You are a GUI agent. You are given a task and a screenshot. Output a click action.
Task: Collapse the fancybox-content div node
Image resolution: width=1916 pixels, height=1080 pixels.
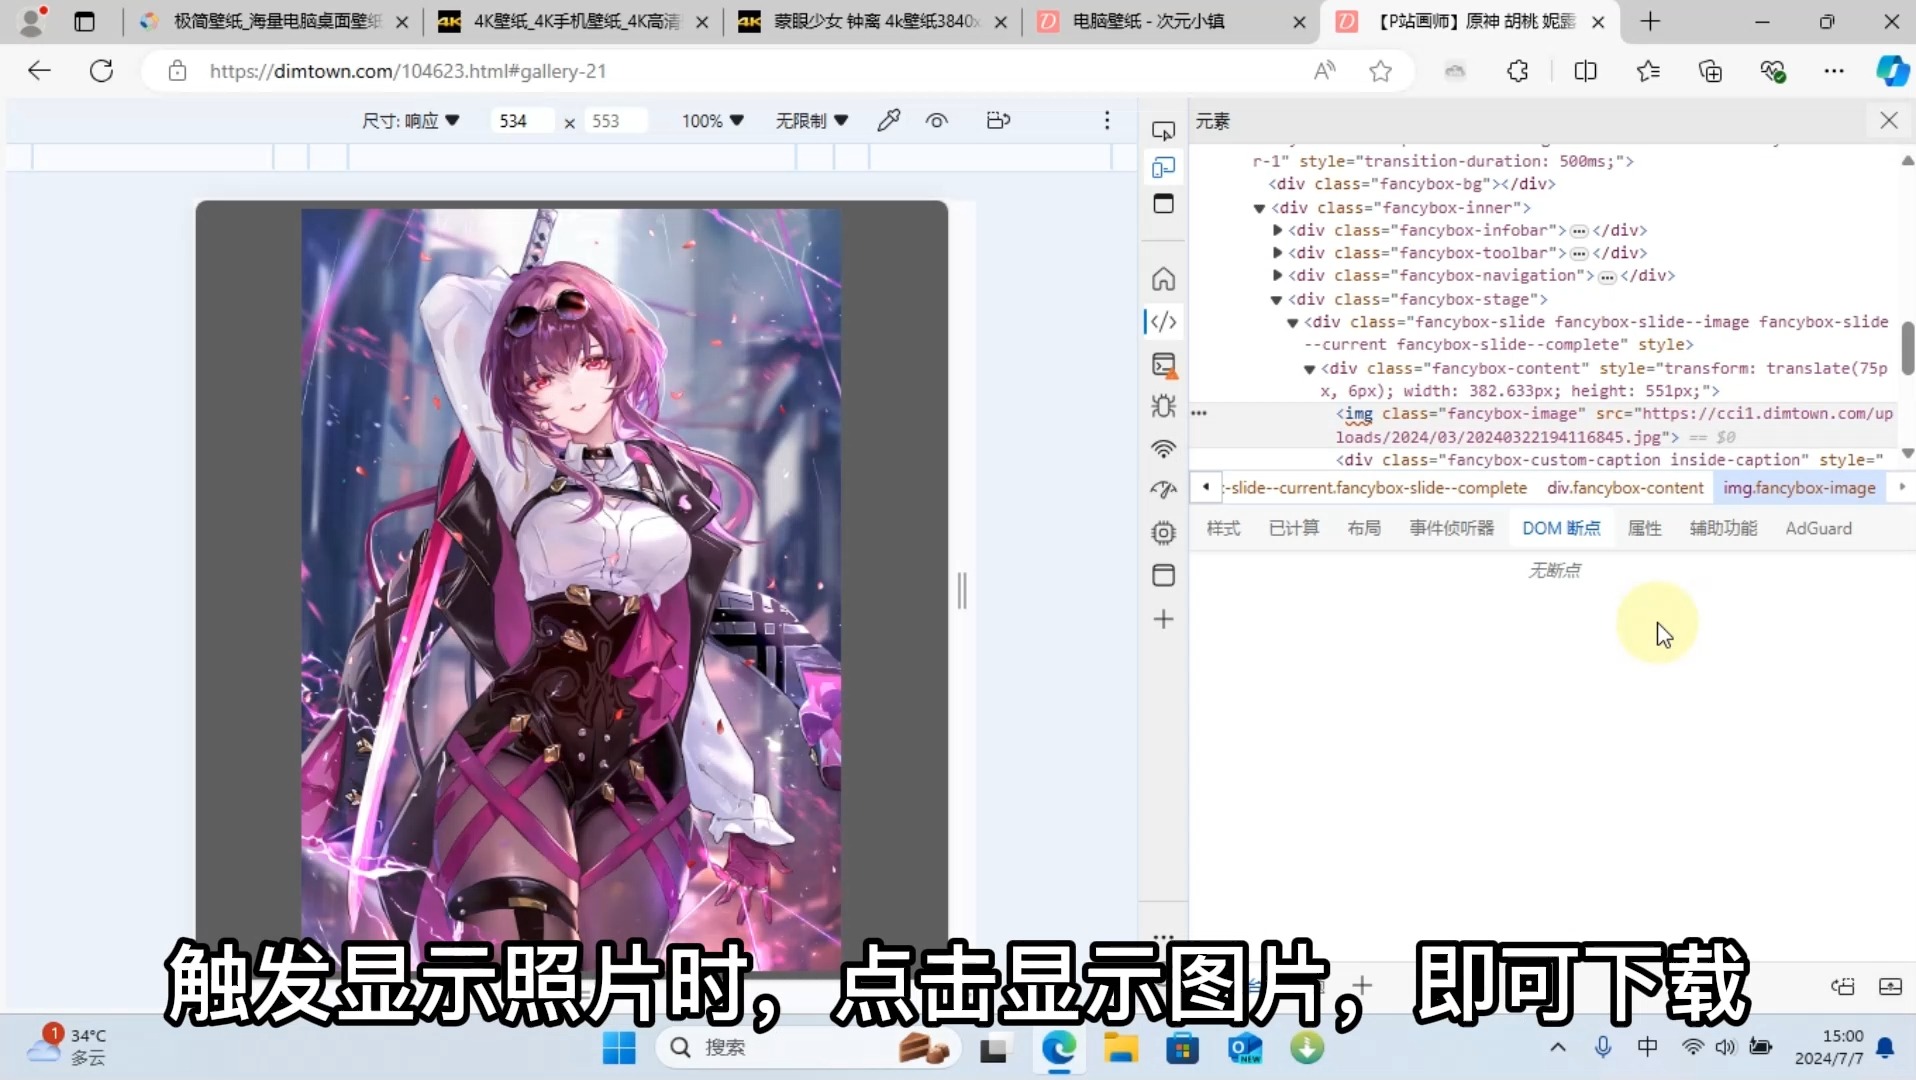pyautogui.click(x=1309, y=369)
